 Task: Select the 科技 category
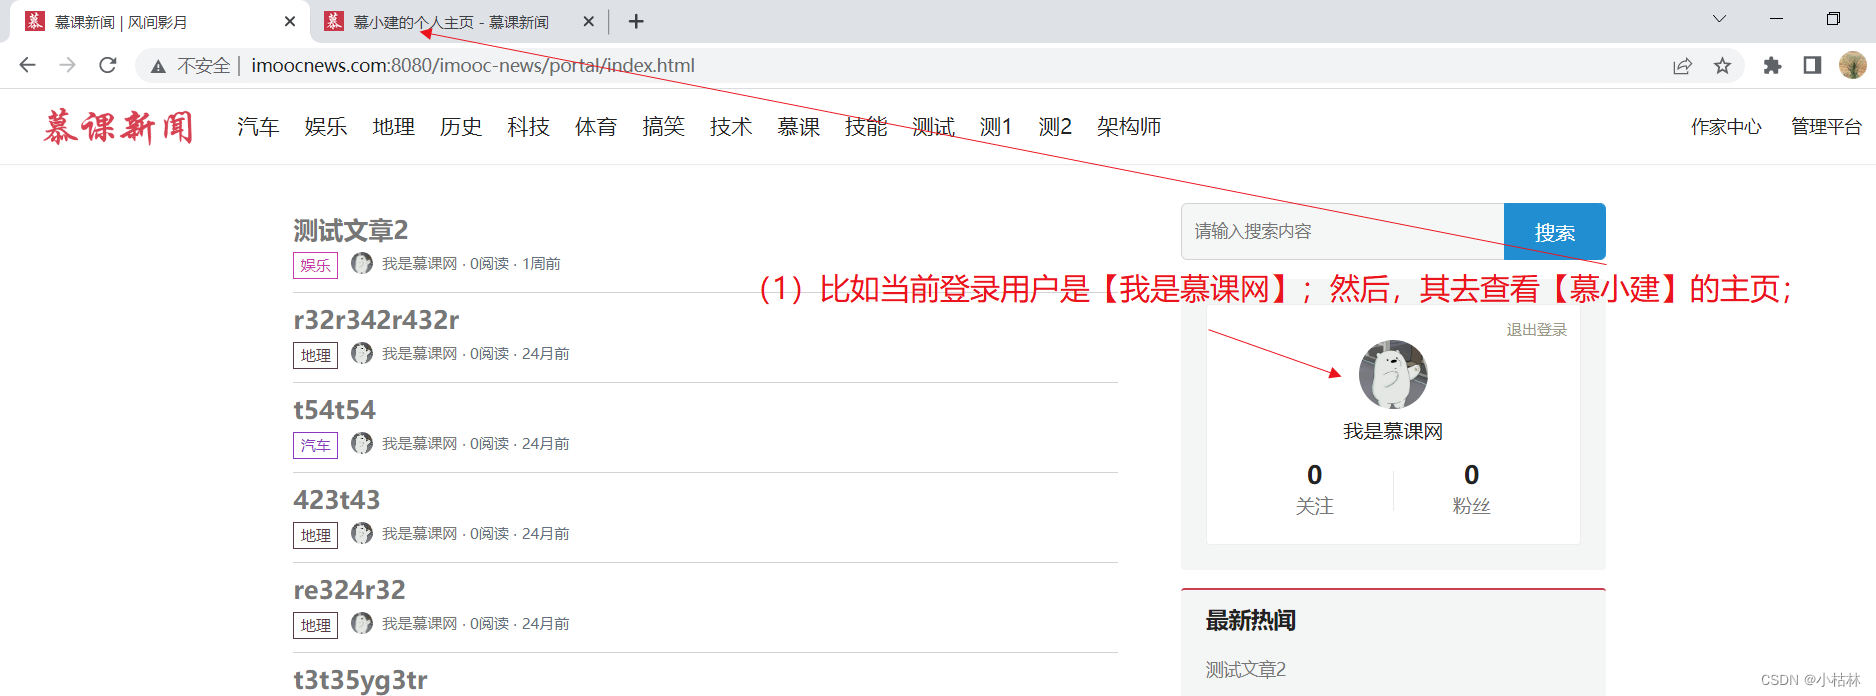pyautogui.click(x=529, y=127)
